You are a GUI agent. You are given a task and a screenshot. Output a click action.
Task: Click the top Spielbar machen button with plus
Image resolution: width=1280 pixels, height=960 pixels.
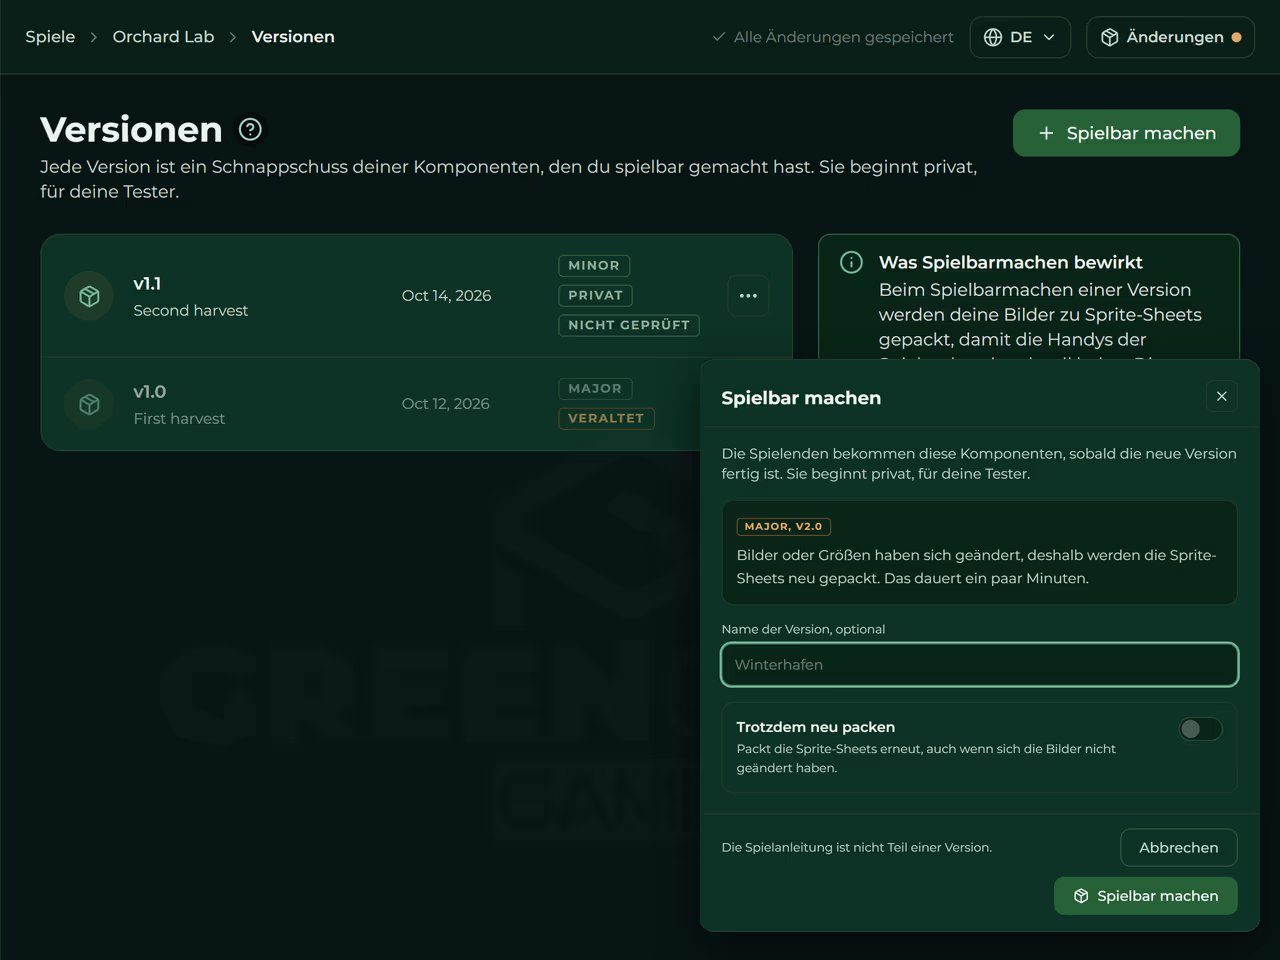point(1126,133)
